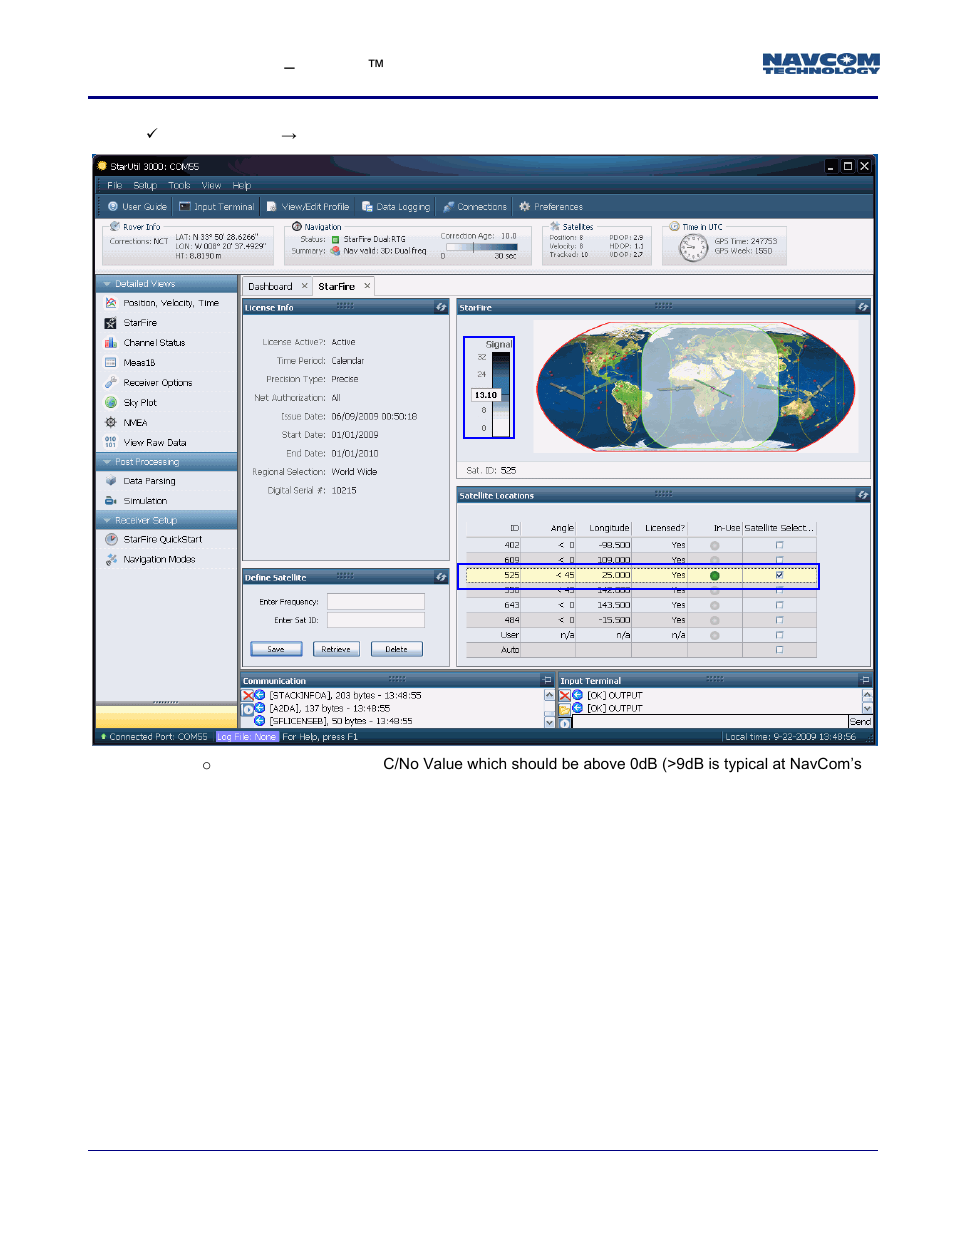Click refresh icon on Satellite Locations panel
954x1235 pixels.
click(863, 495)
